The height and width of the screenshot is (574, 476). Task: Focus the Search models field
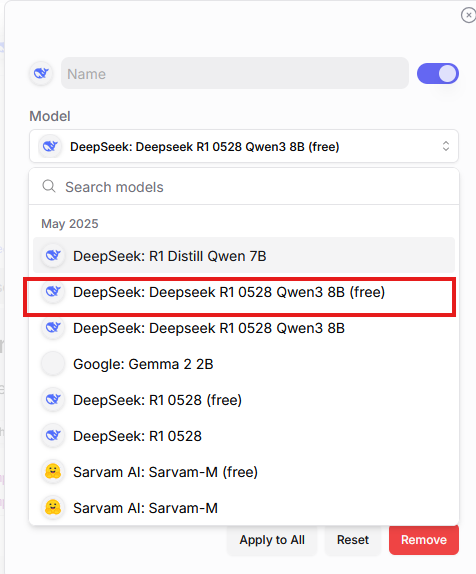tap(244, 187)
